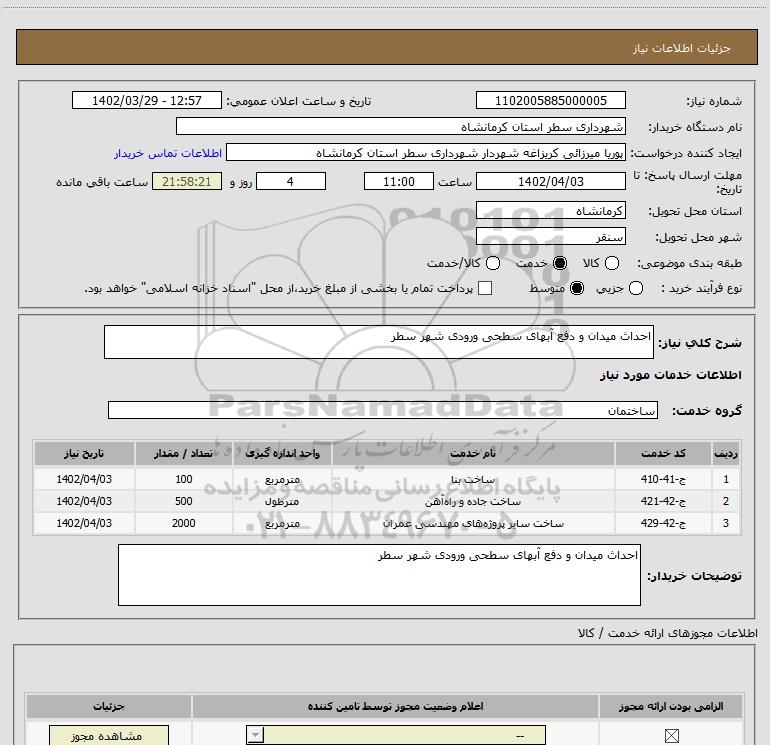The image size is (770, 745).
Task: Click the تاریخ نیاز column header
Action: pos(84,453)
